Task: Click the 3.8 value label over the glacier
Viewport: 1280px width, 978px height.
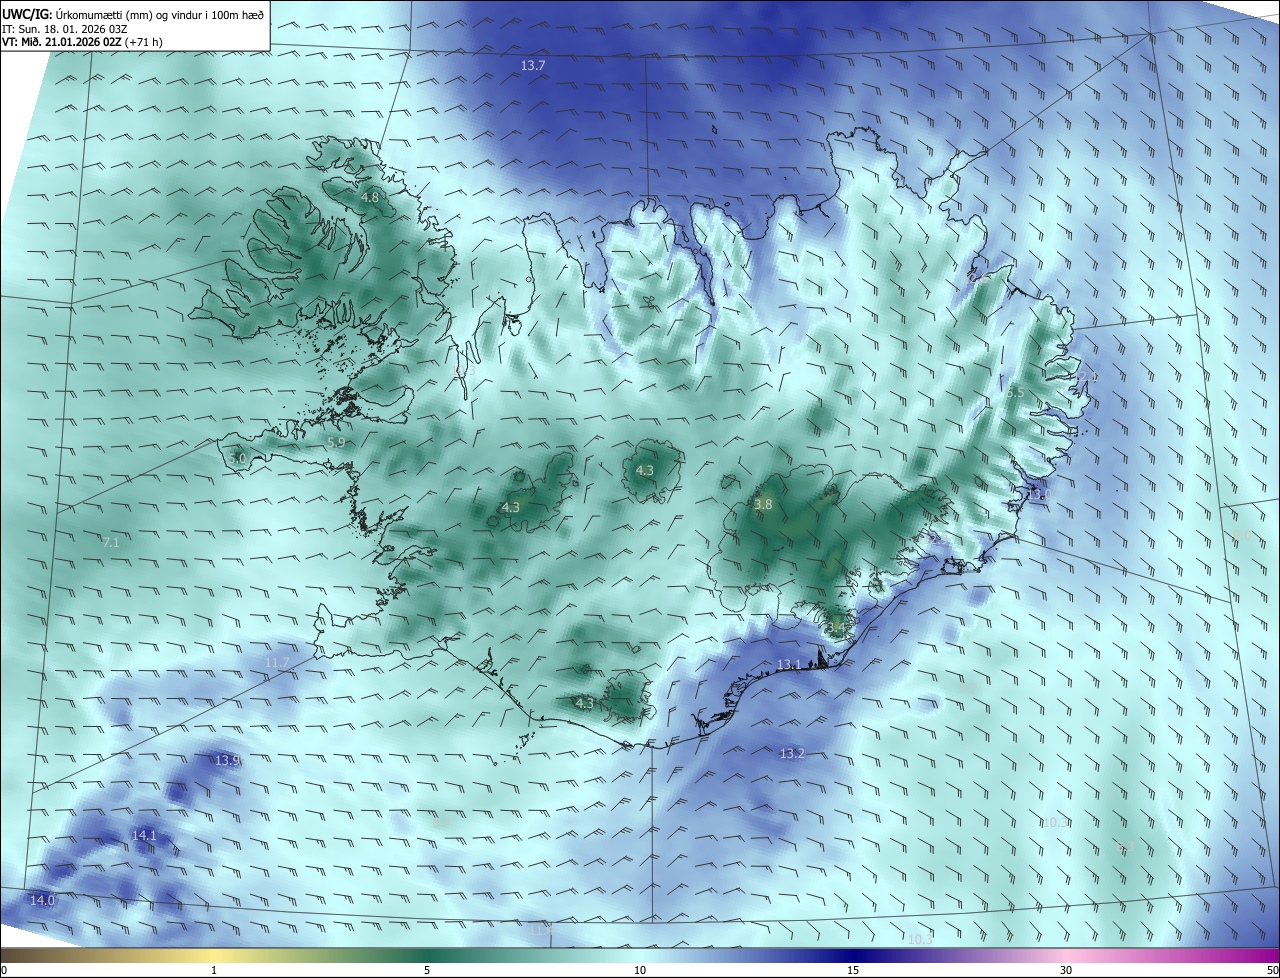Action: [x=763, y=505]
